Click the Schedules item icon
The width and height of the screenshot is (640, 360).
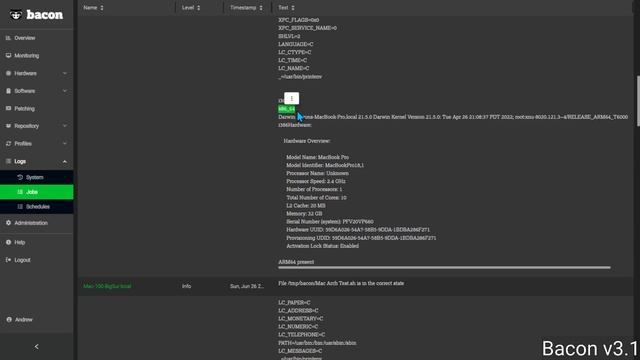coord(20,207)
